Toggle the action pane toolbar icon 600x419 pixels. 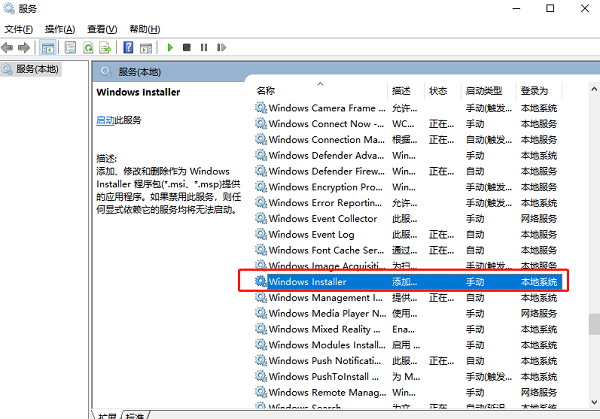[x=146, y=48]
